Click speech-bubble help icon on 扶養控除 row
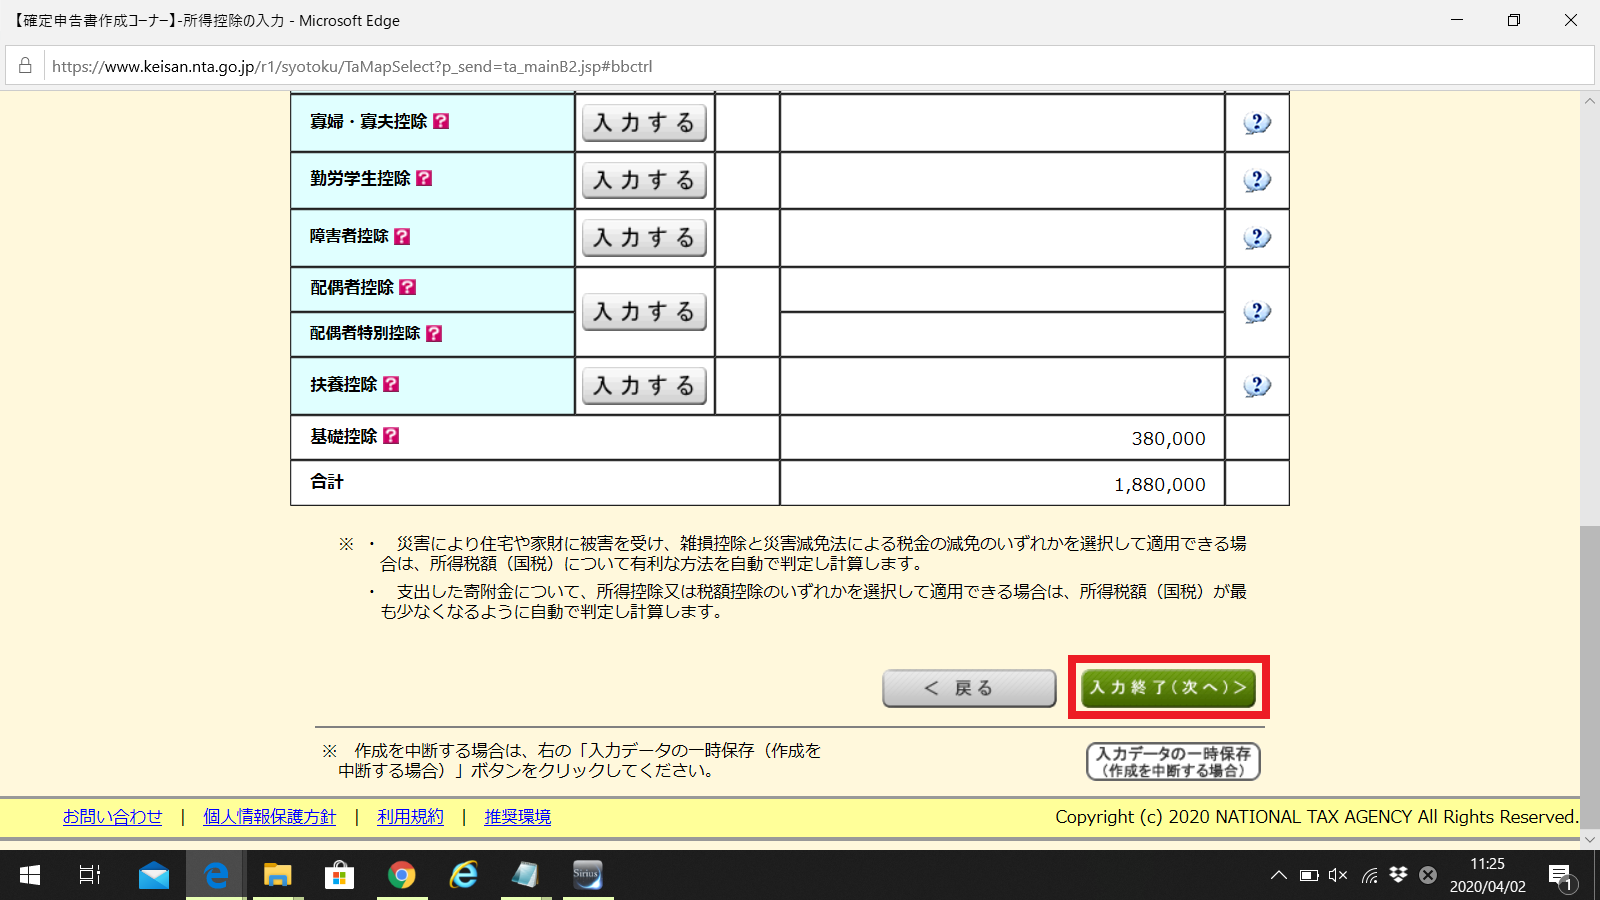The image size is (1600, 900). (x=1257, y=386)
